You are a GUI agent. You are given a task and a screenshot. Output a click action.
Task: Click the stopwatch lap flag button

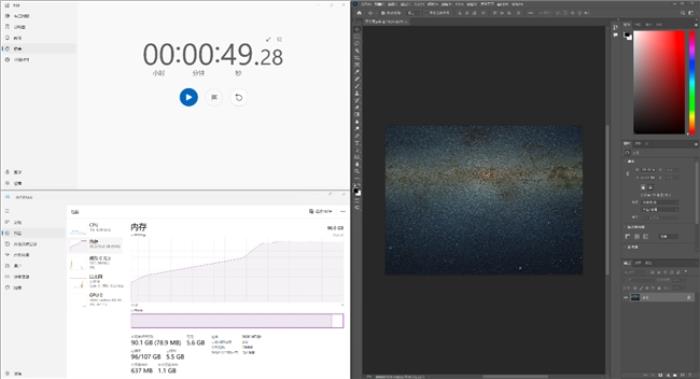[214, 97]
